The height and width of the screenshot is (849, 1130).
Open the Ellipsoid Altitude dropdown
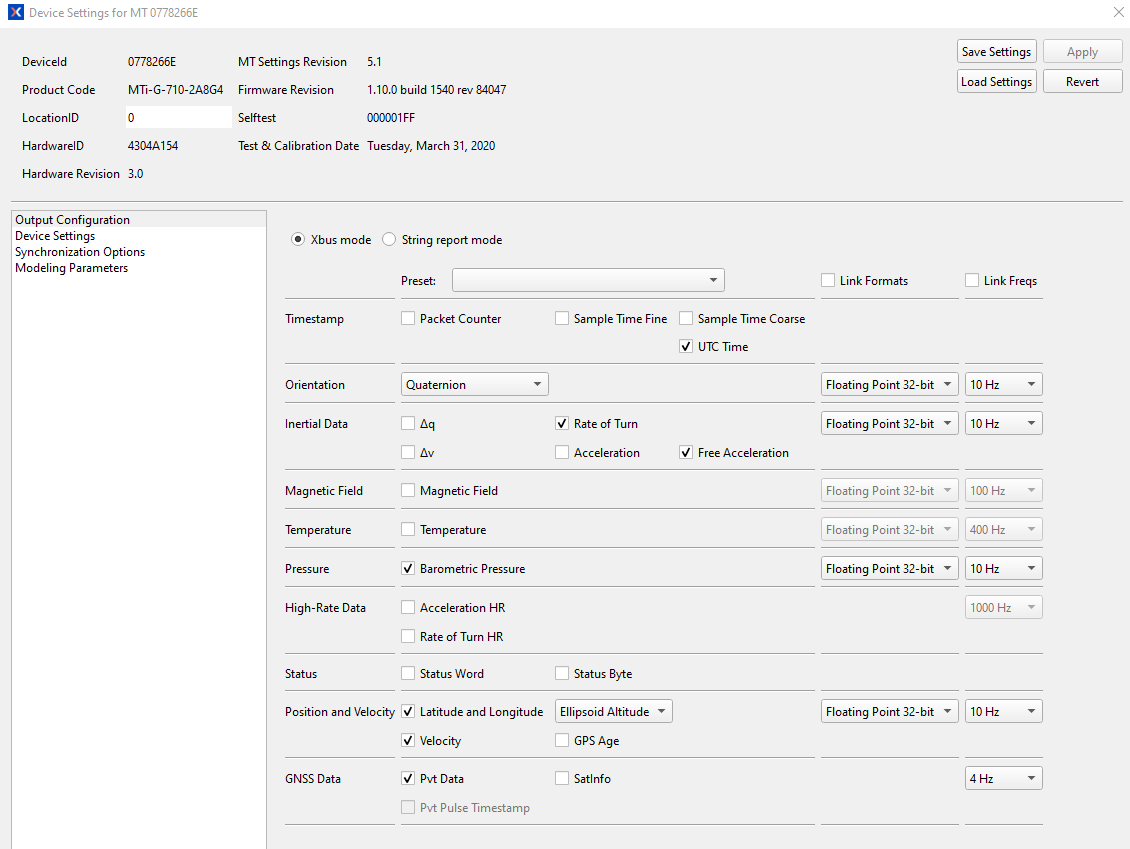pyautogui.click(x=613, y=711)
